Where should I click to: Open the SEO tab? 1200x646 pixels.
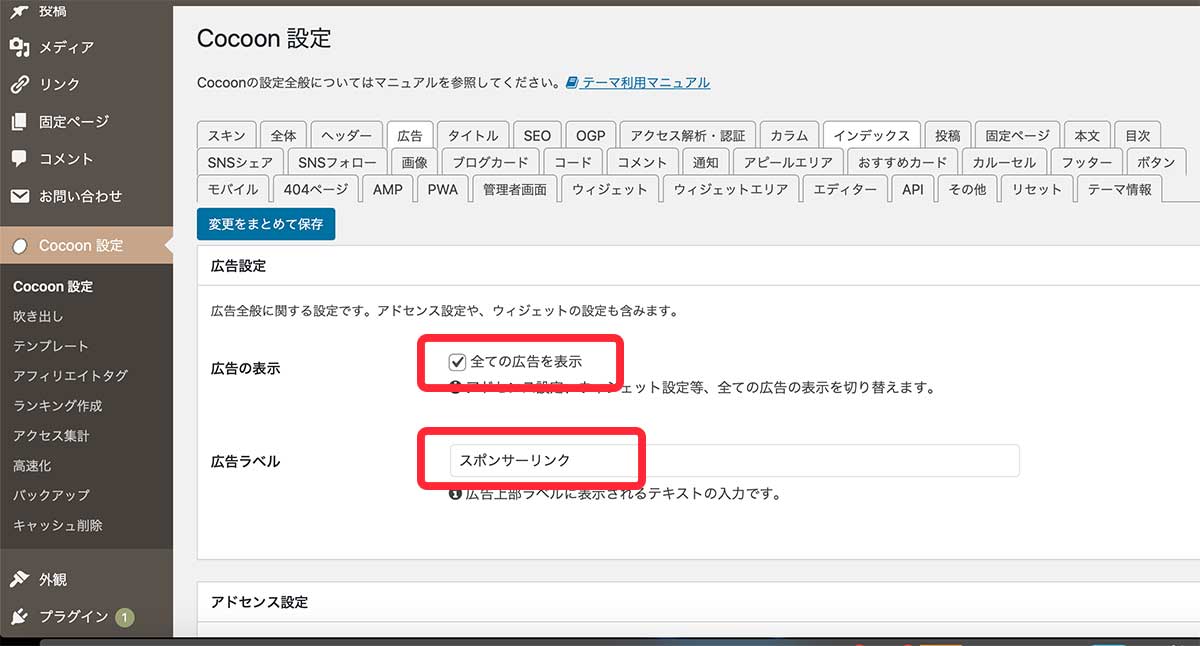[537, 135]
